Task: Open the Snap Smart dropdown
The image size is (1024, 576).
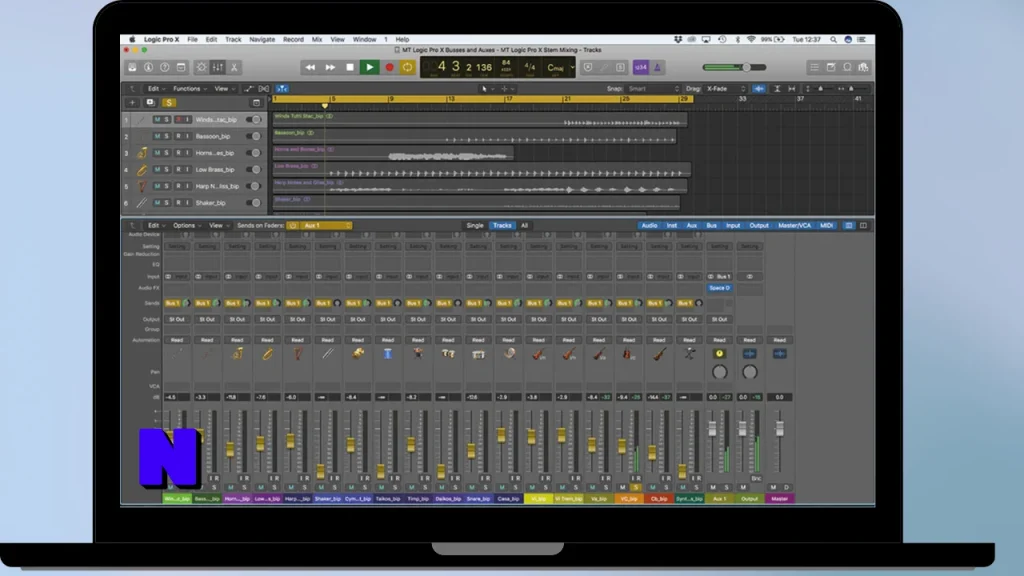Action: click(x=653, y=89)
